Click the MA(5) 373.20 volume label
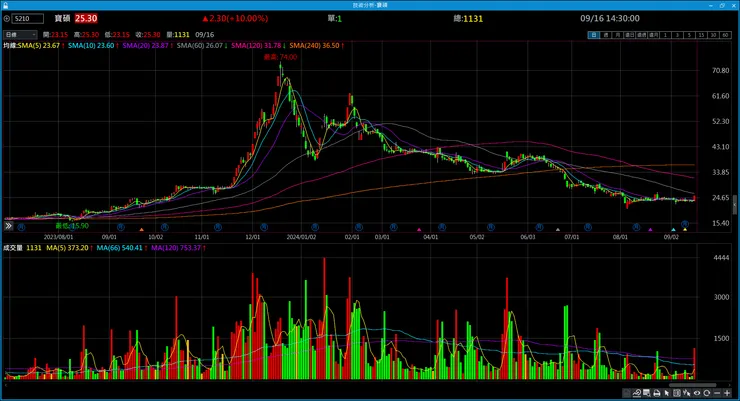Screen dimensions: 740x401 (69, 248)
